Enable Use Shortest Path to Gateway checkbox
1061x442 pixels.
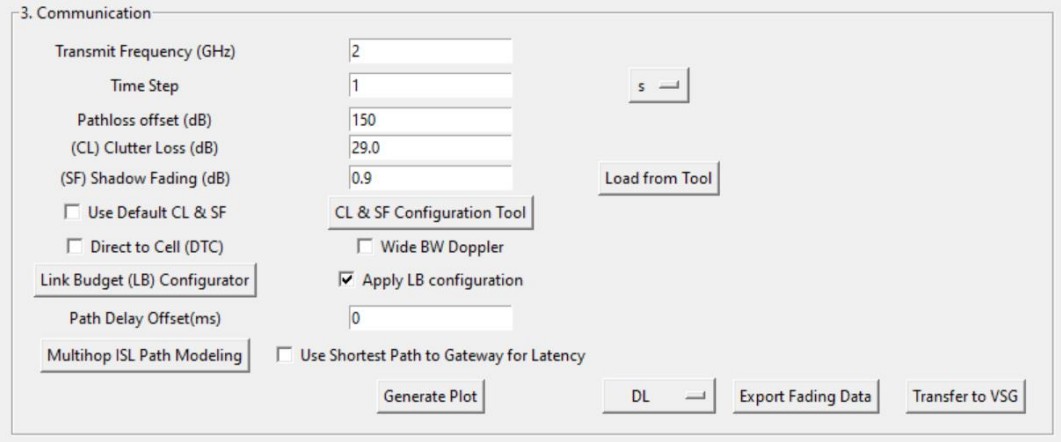pyautogui.click(x=285, y=355)
